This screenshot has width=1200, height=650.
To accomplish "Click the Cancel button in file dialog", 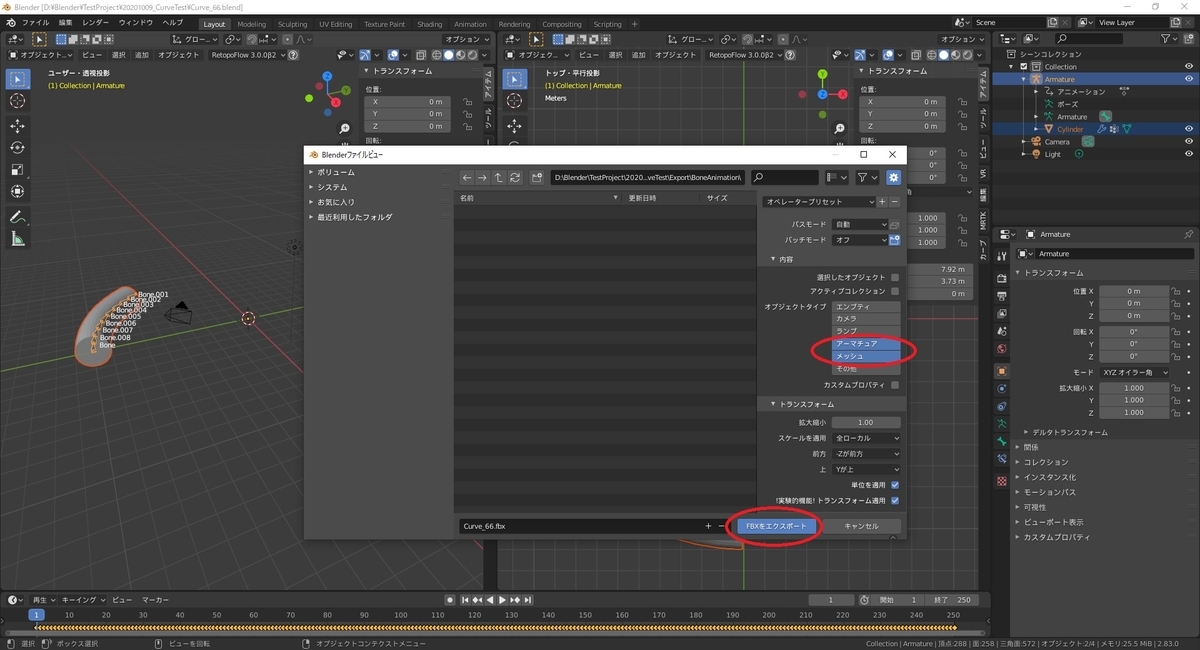I will tap(861, 526).
